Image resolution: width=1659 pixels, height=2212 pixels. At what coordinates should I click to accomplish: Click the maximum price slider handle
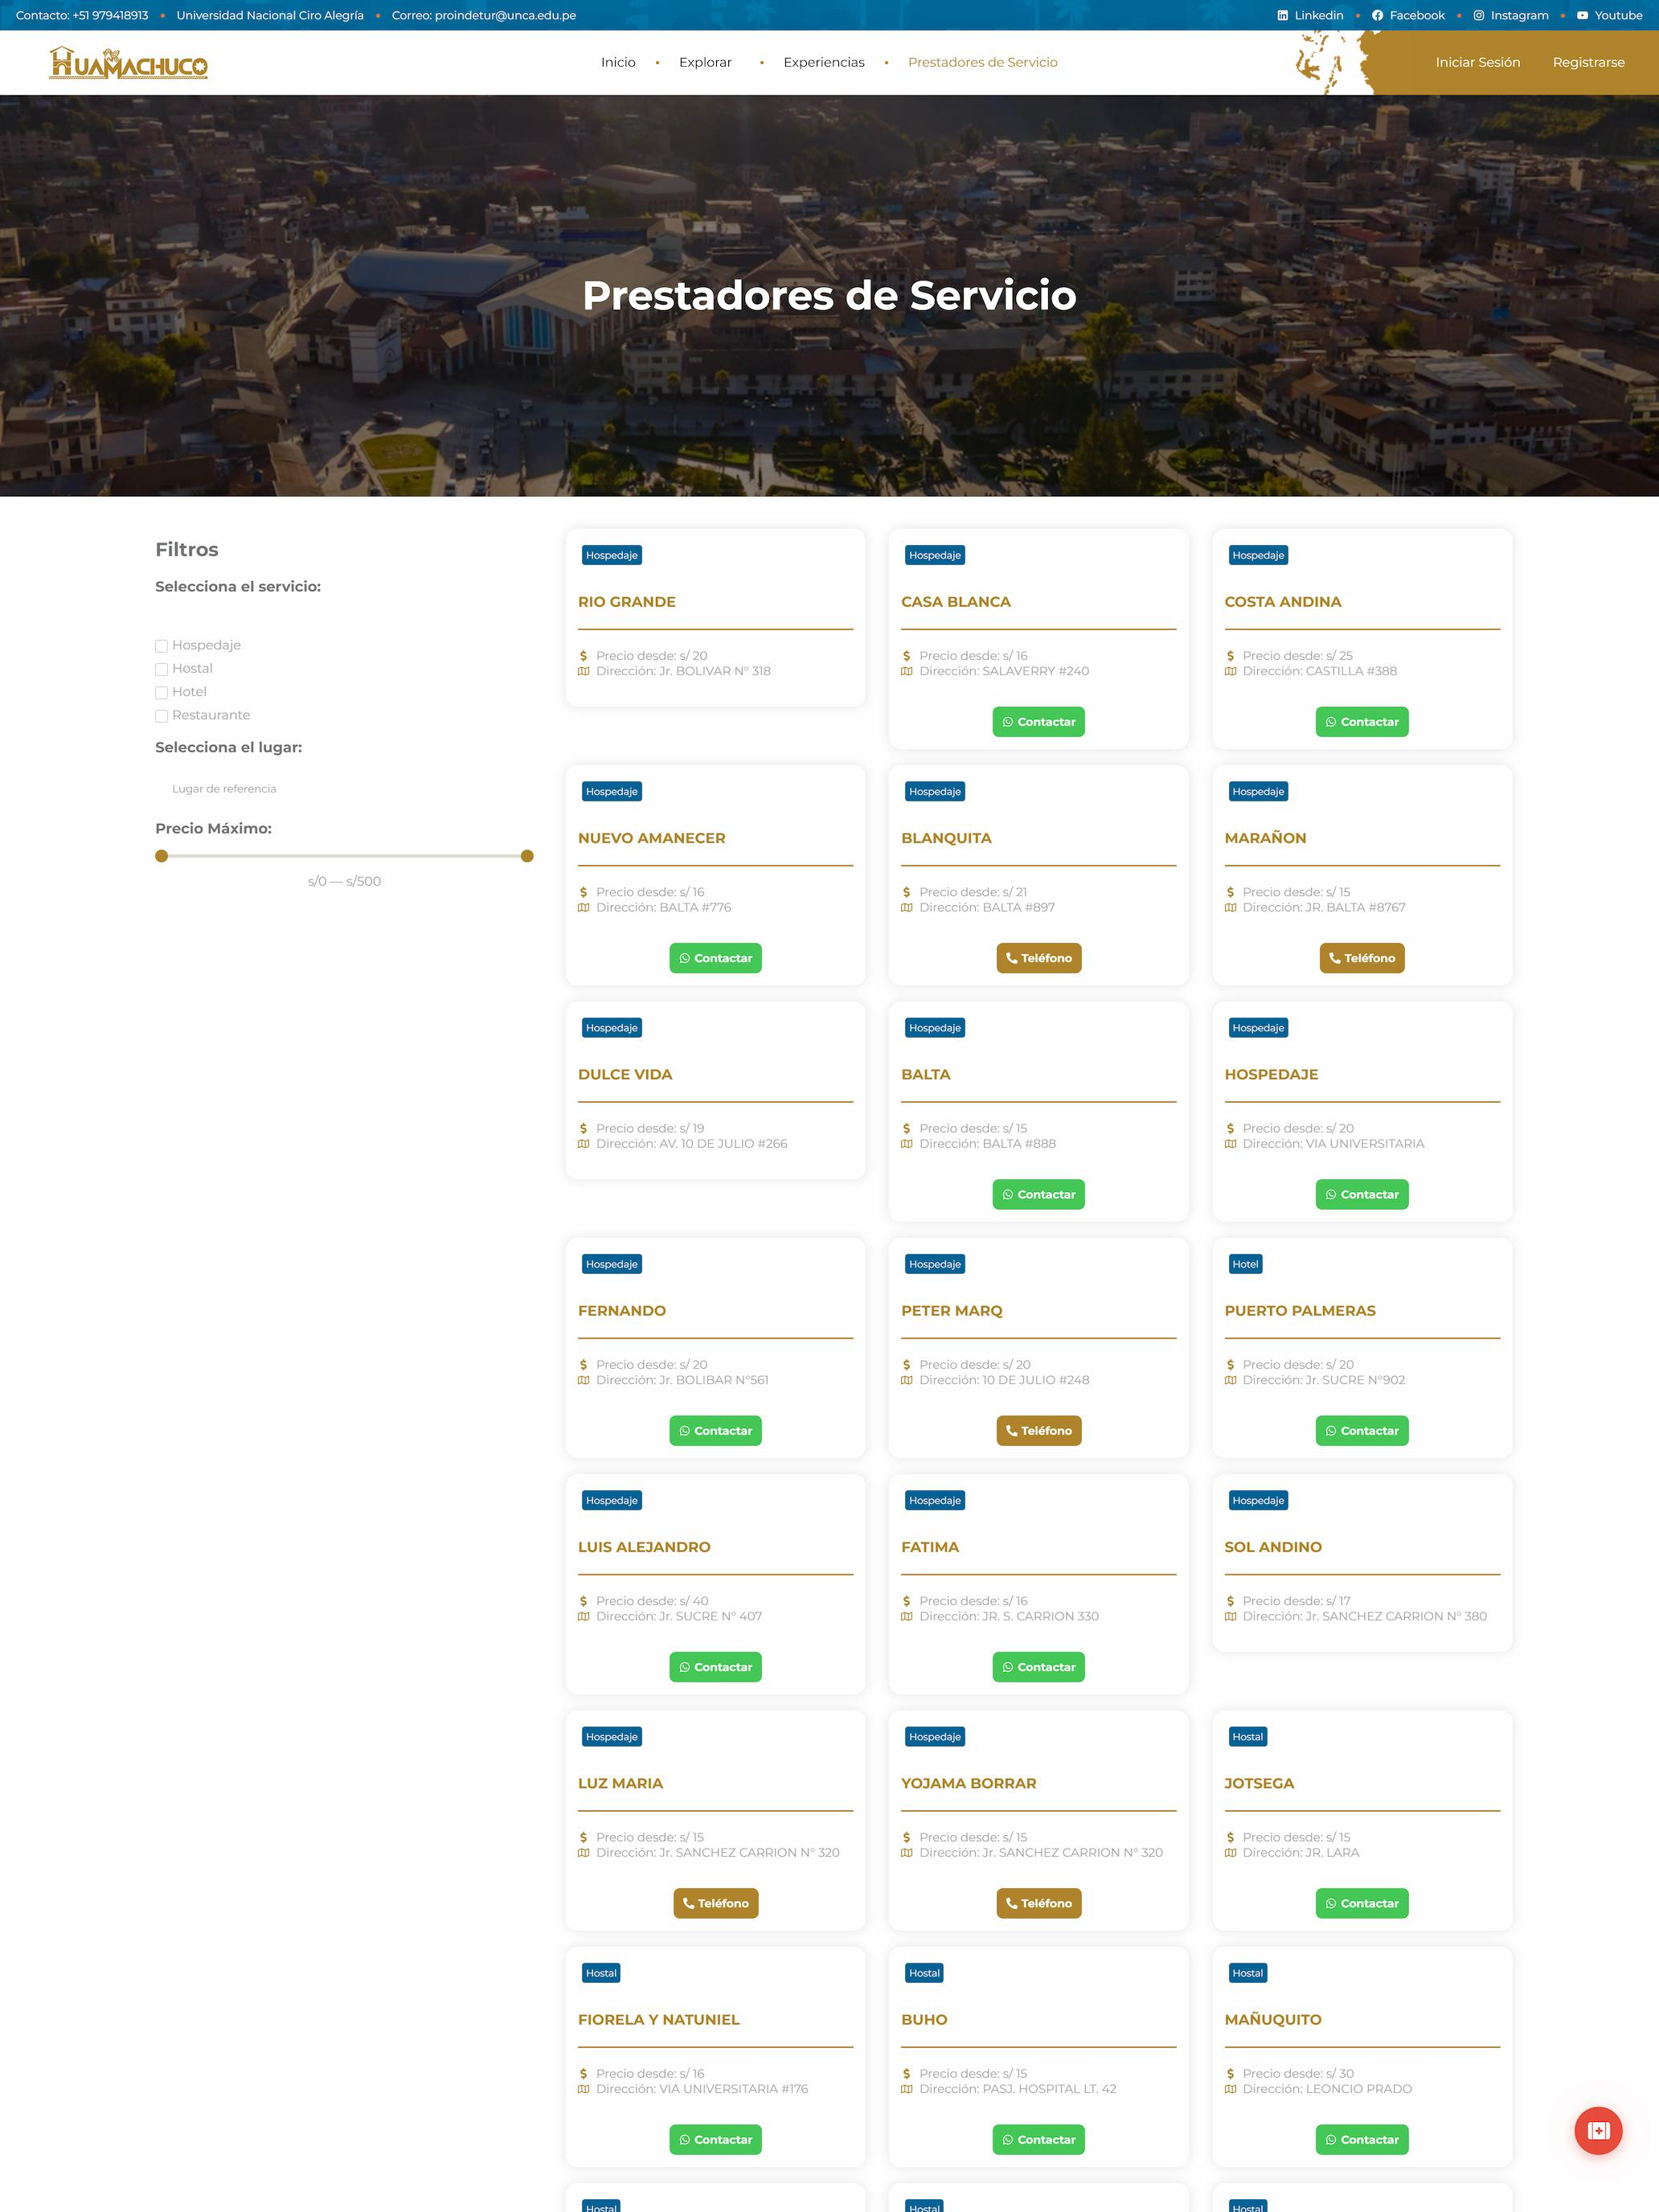pos(527,856)
